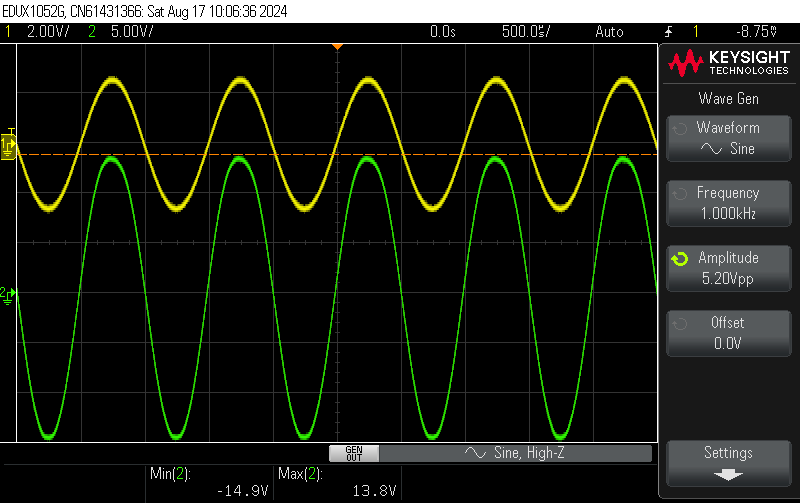This screenshot has height=503, width=800.
Task: Select the Frequency 1.000kHz softkey
Action: tap(728, 203)
